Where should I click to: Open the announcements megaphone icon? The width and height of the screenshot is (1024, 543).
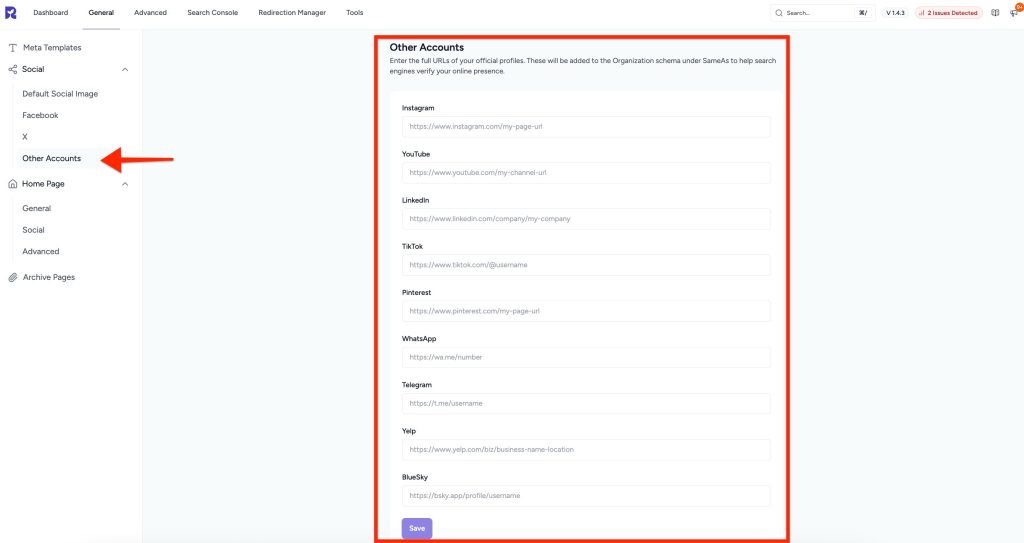[1013, 13]
